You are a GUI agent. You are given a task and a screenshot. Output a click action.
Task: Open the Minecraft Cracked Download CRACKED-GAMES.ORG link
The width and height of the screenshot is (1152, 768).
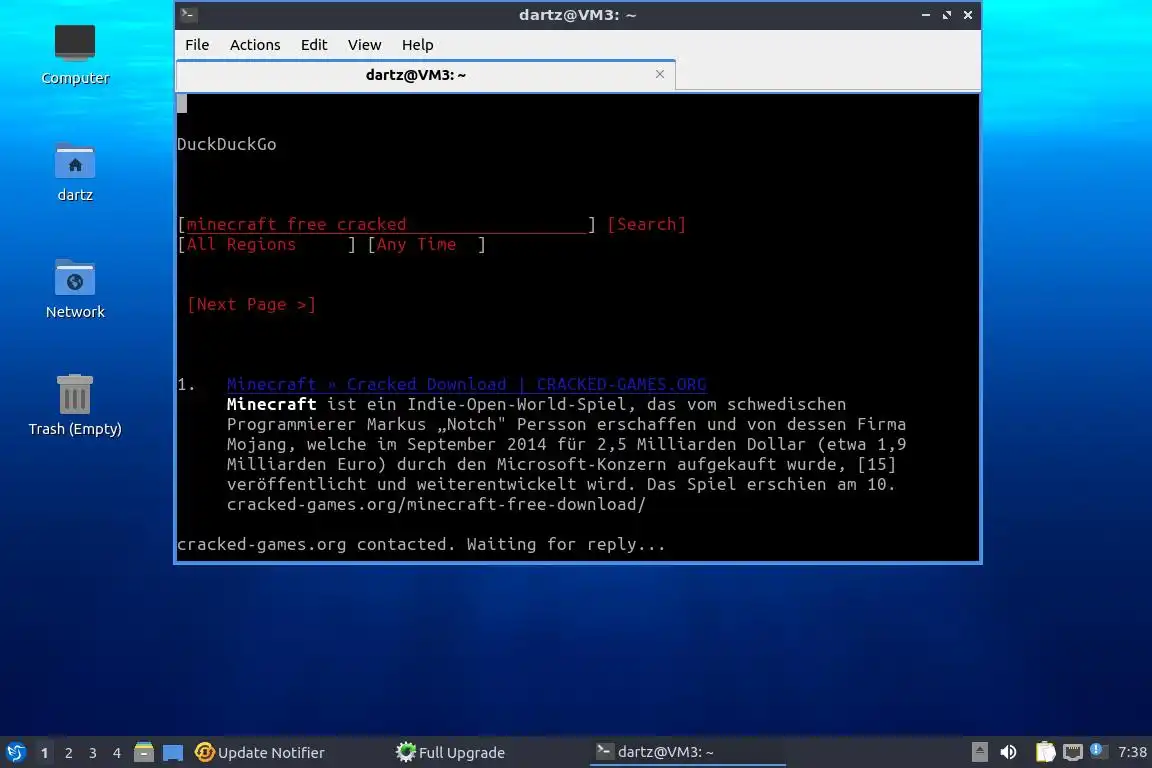(x=467, y=384)
